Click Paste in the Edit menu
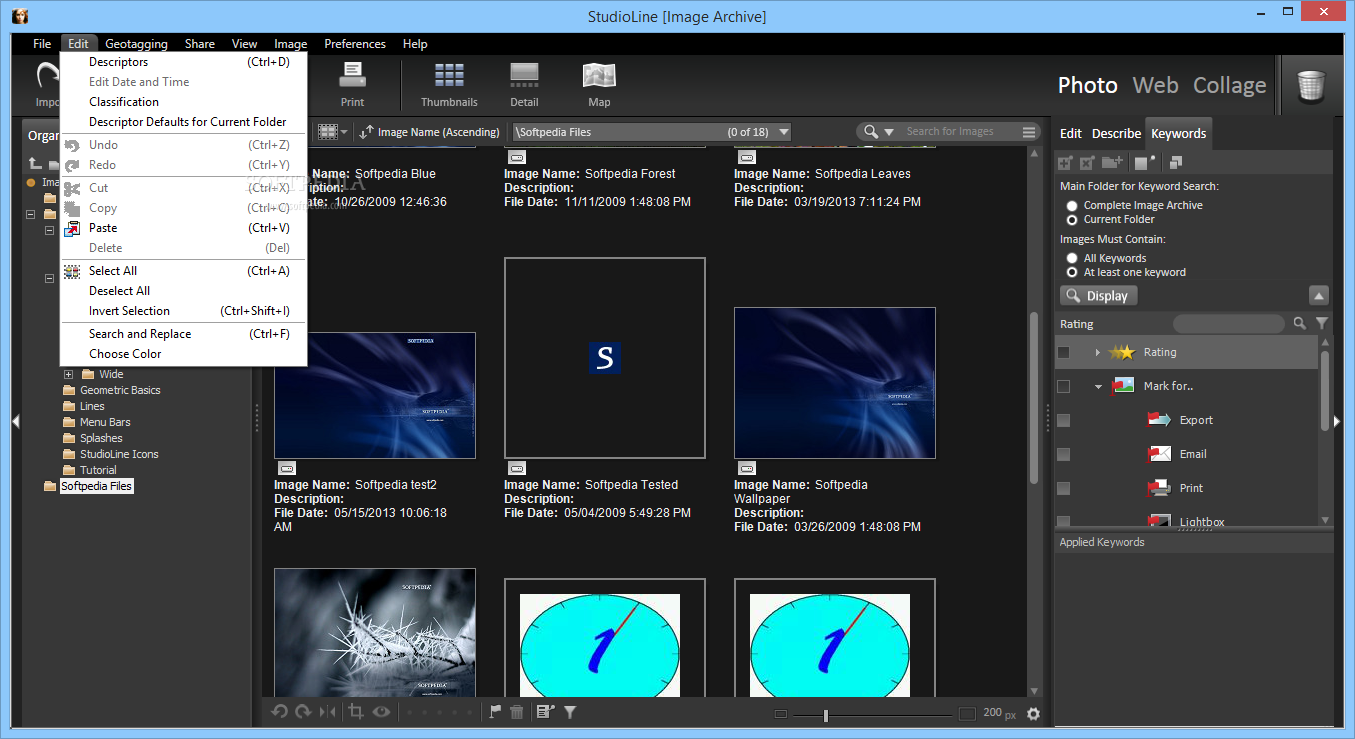The image size is (1355, 739). coord(183,228)
